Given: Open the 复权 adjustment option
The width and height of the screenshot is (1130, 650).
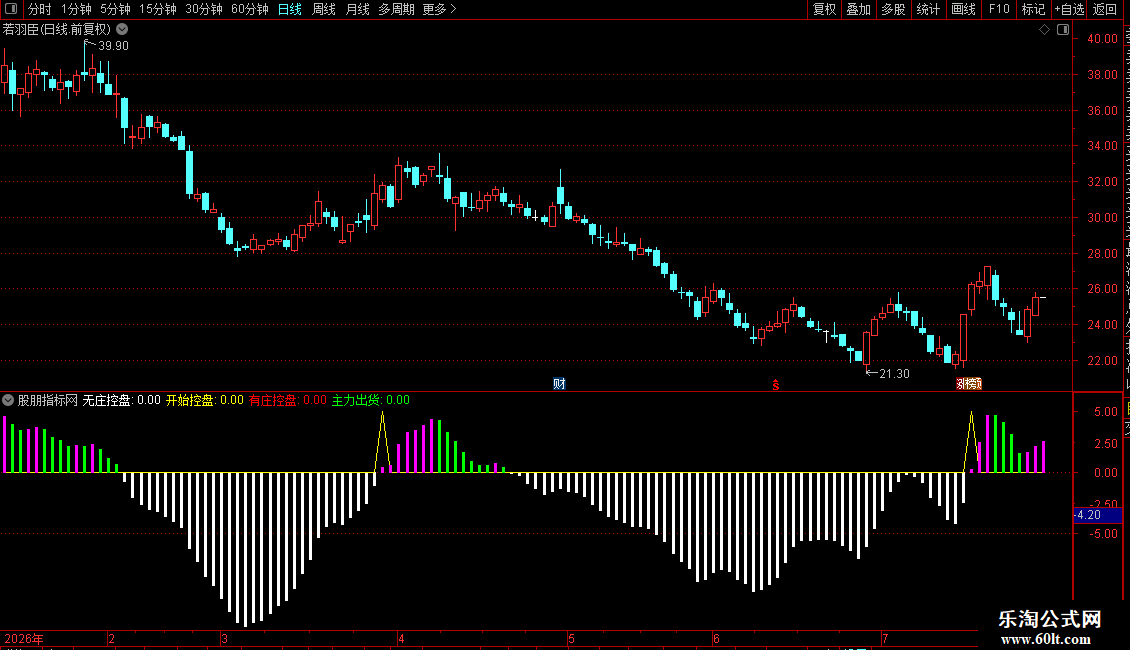Looking at the screenshot, I should [x=824, y=9].
